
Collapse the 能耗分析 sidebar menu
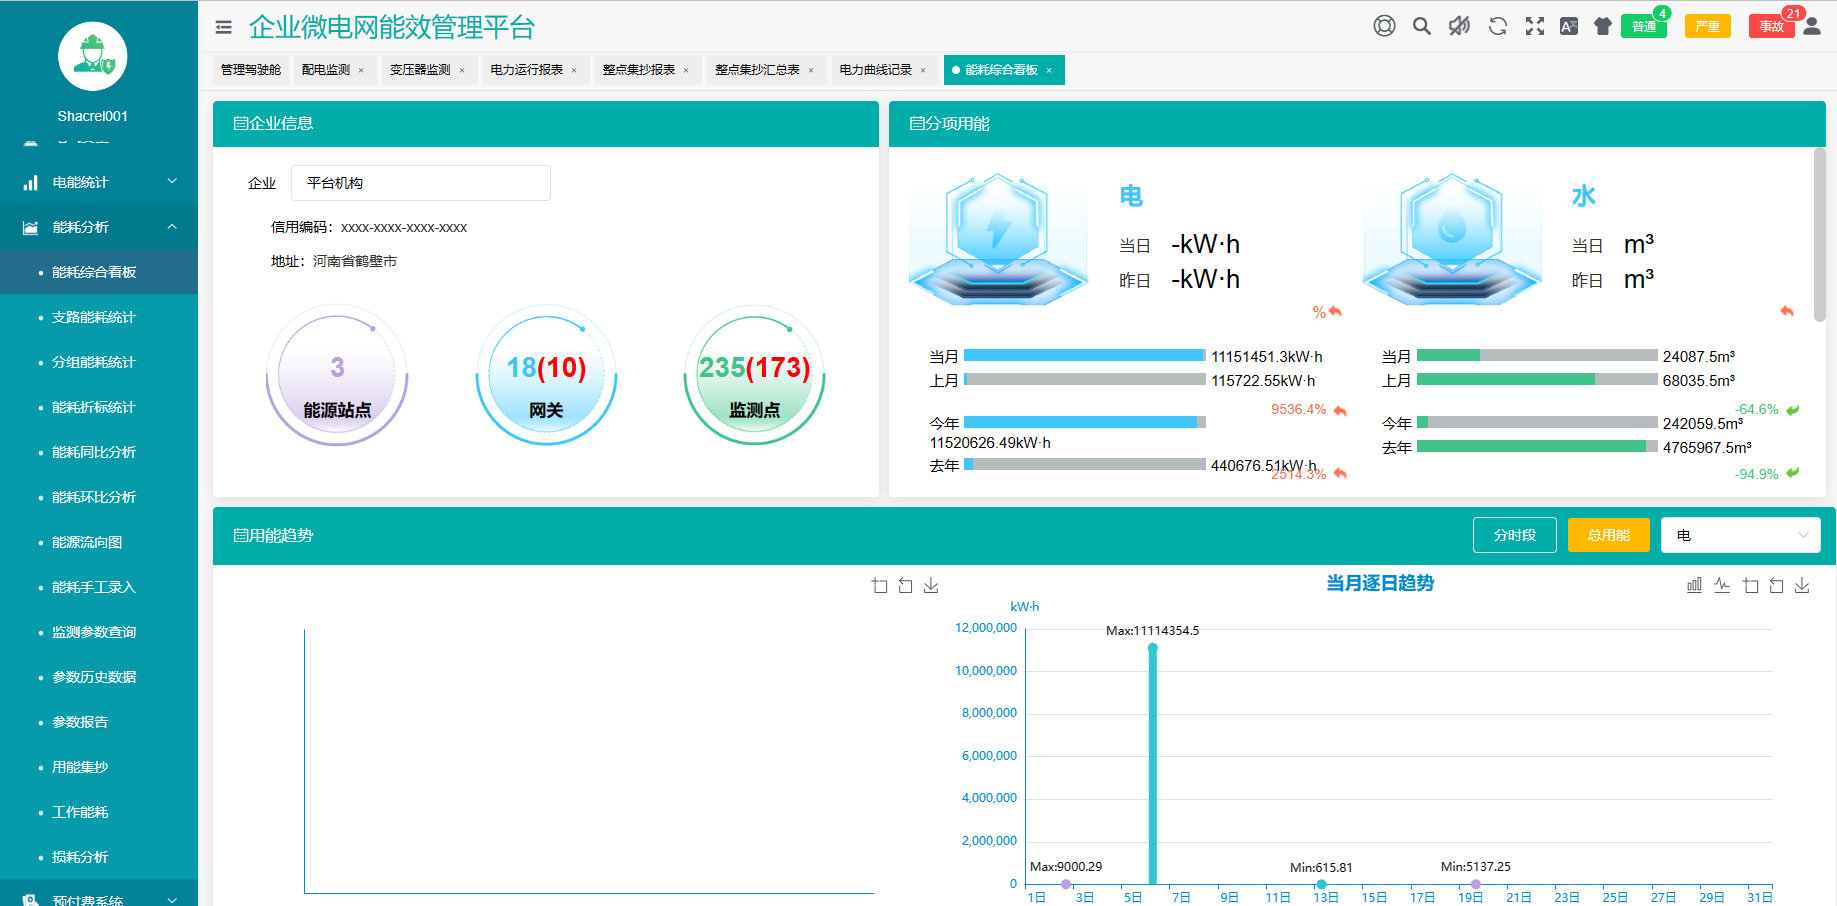click(99, 227)
